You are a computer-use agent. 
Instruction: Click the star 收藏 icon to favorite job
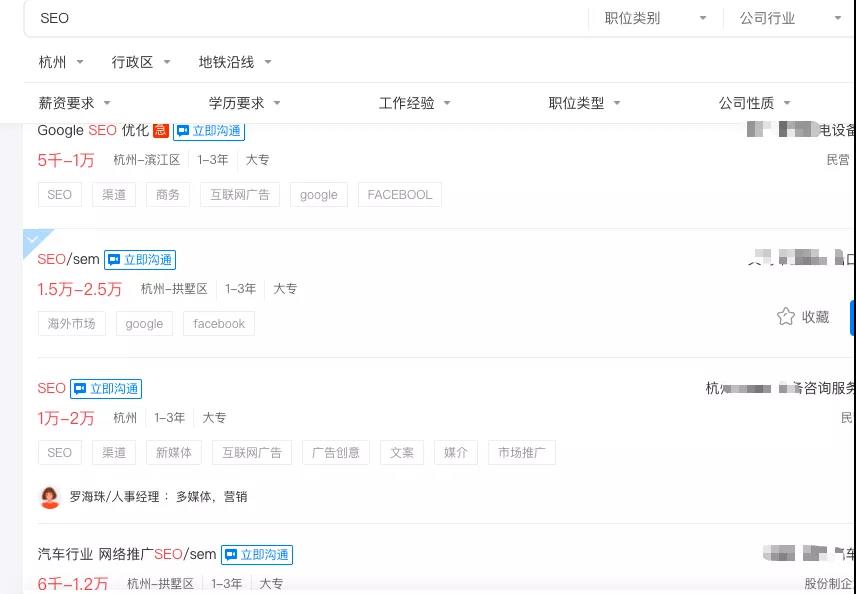click(786, 316)
